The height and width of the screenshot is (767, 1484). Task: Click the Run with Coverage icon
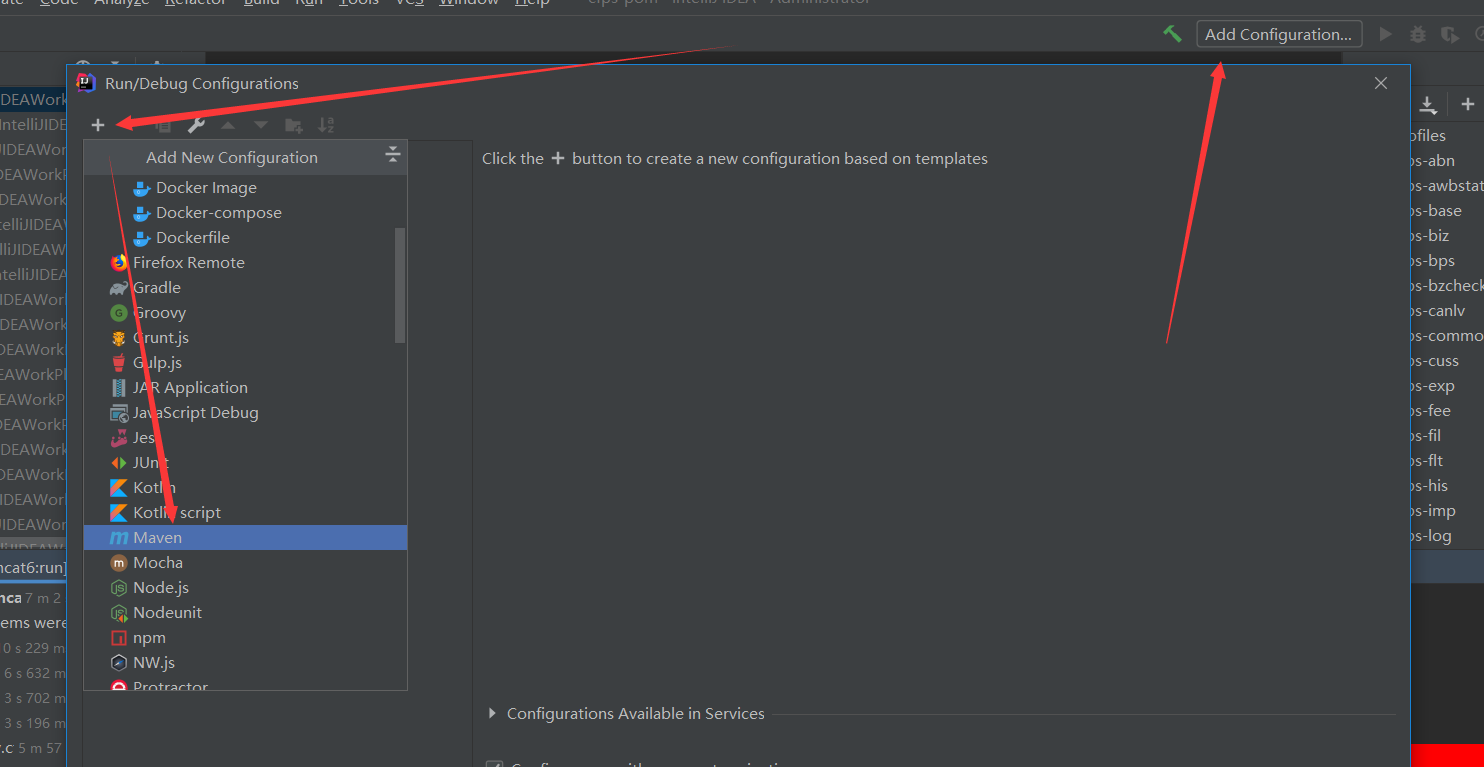1449,34
